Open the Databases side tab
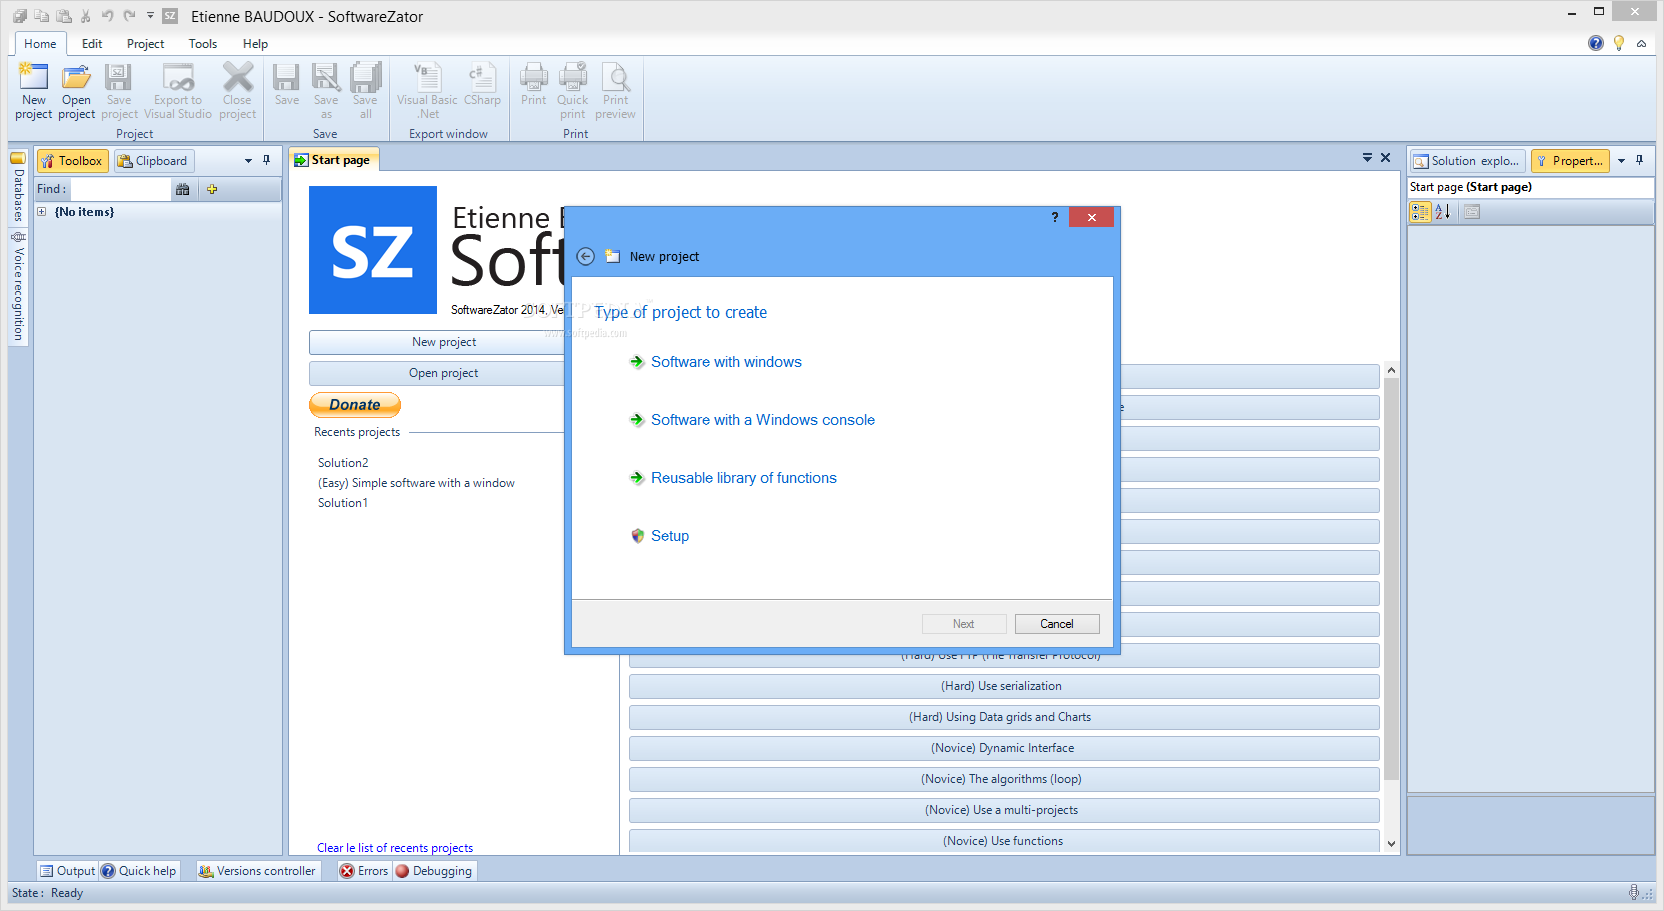Image resolution: width=1664 pixels, height=911 pixels. tap(18, 187)
